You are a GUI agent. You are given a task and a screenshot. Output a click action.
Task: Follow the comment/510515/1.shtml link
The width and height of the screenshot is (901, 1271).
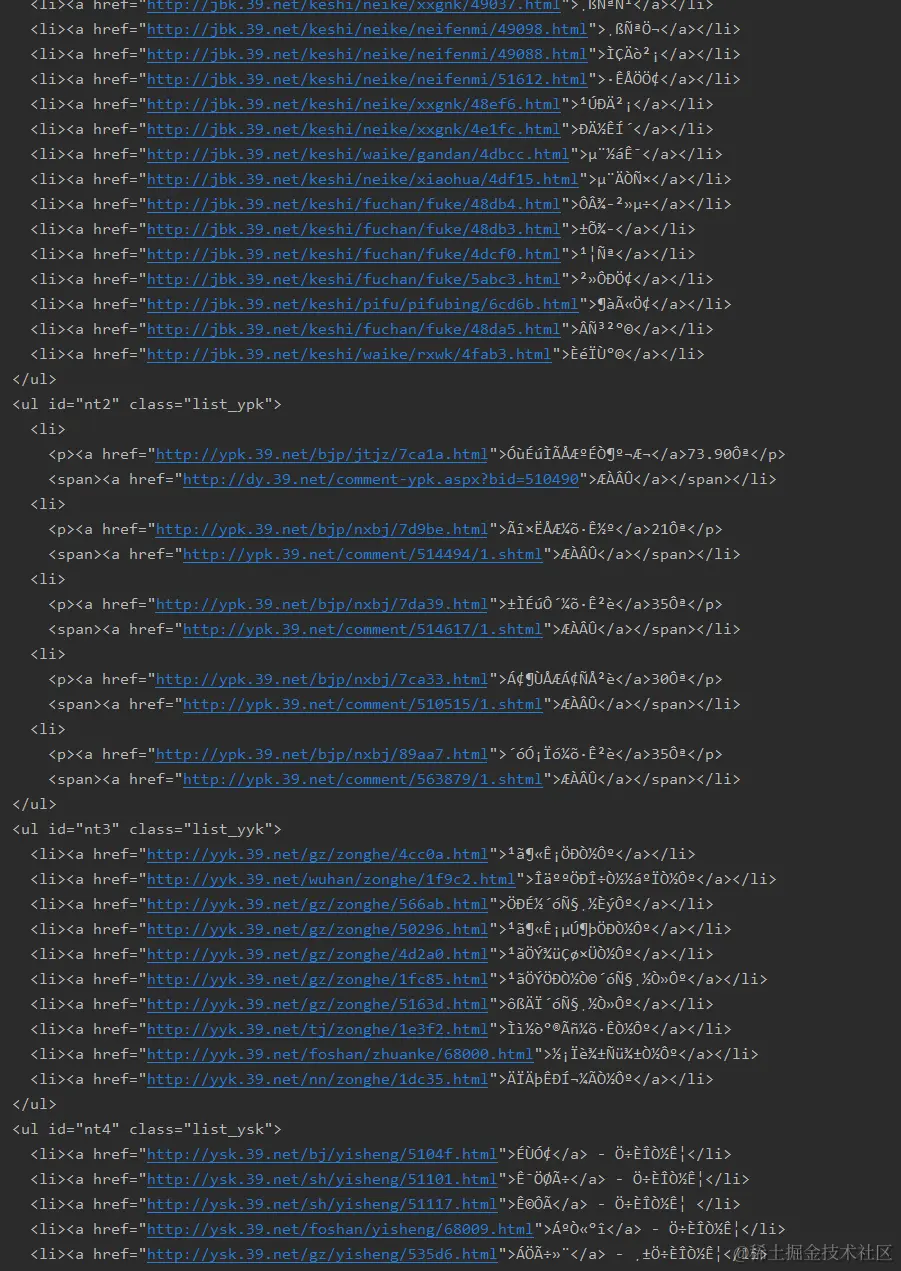pyautogui.click(x=363, y=704)
